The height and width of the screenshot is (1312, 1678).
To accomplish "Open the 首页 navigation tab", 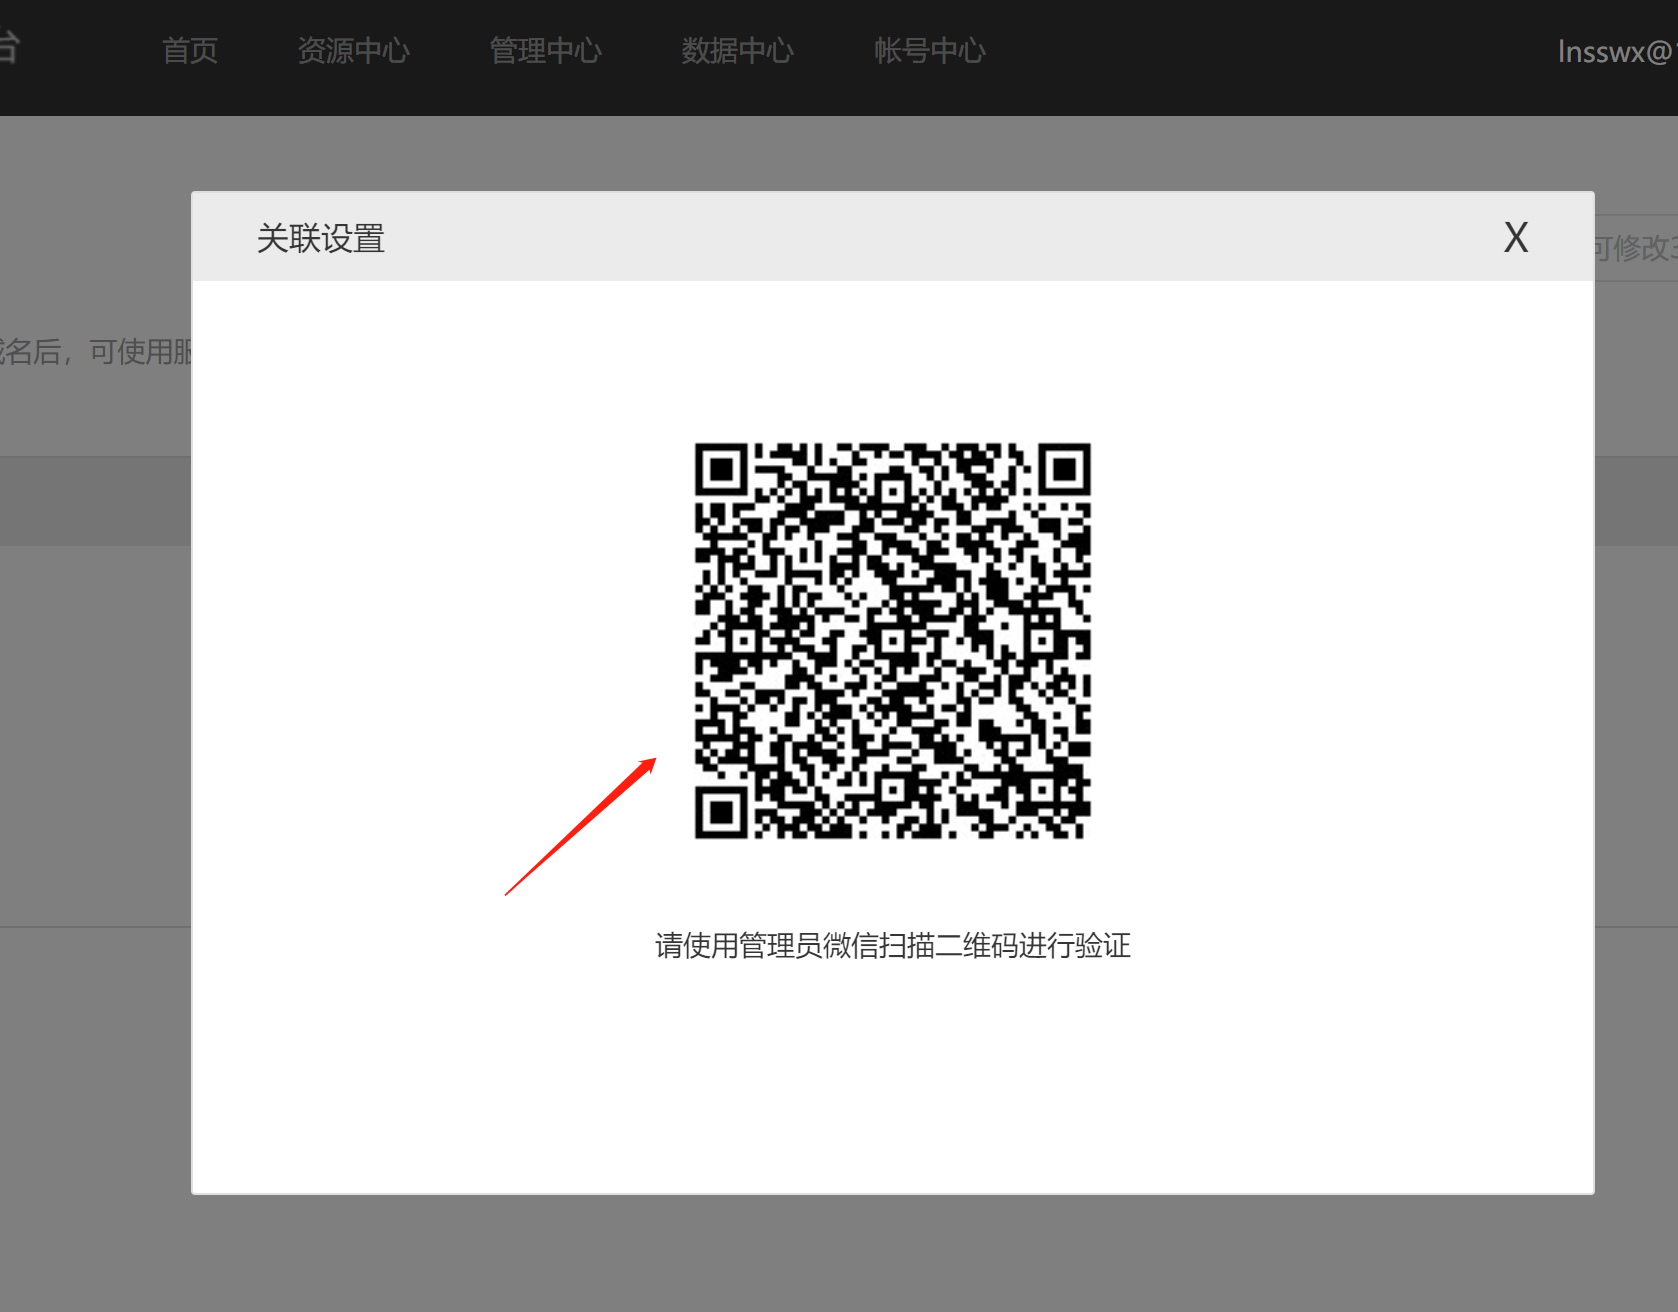I will click(x=190, y=51).
